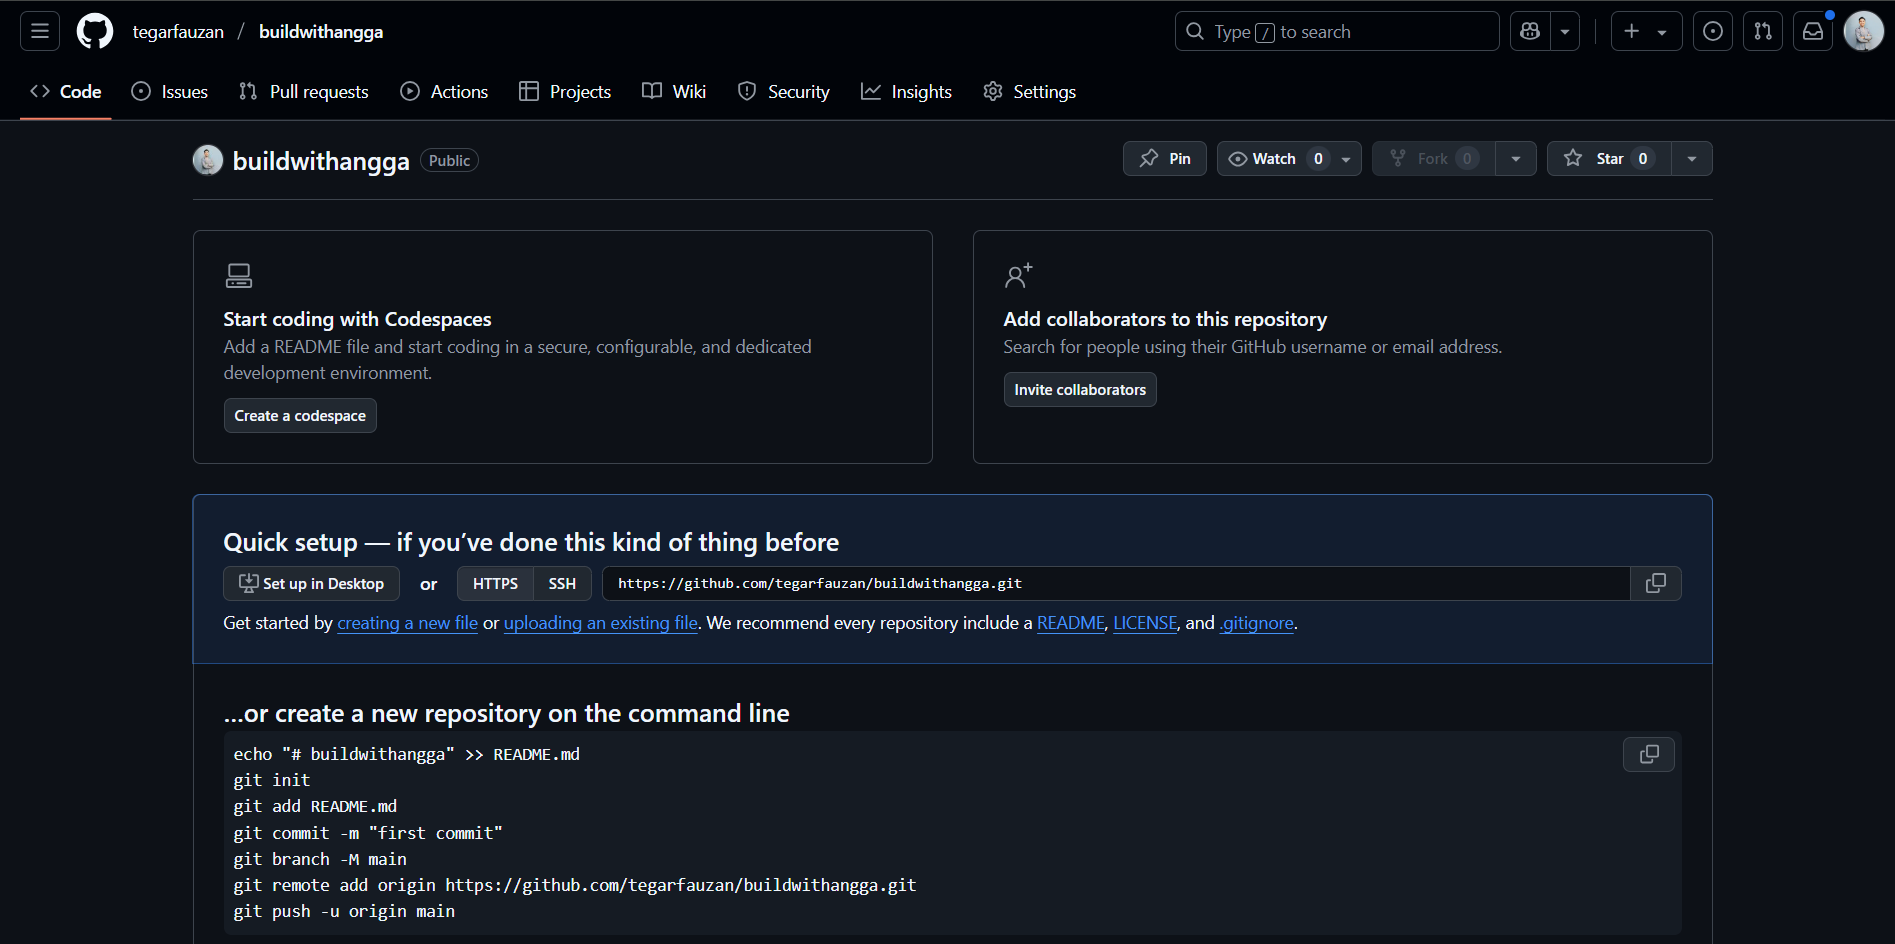1895x944 pixels.
Task: Open the issues icon in header
Action: (x=1713, y=31)
